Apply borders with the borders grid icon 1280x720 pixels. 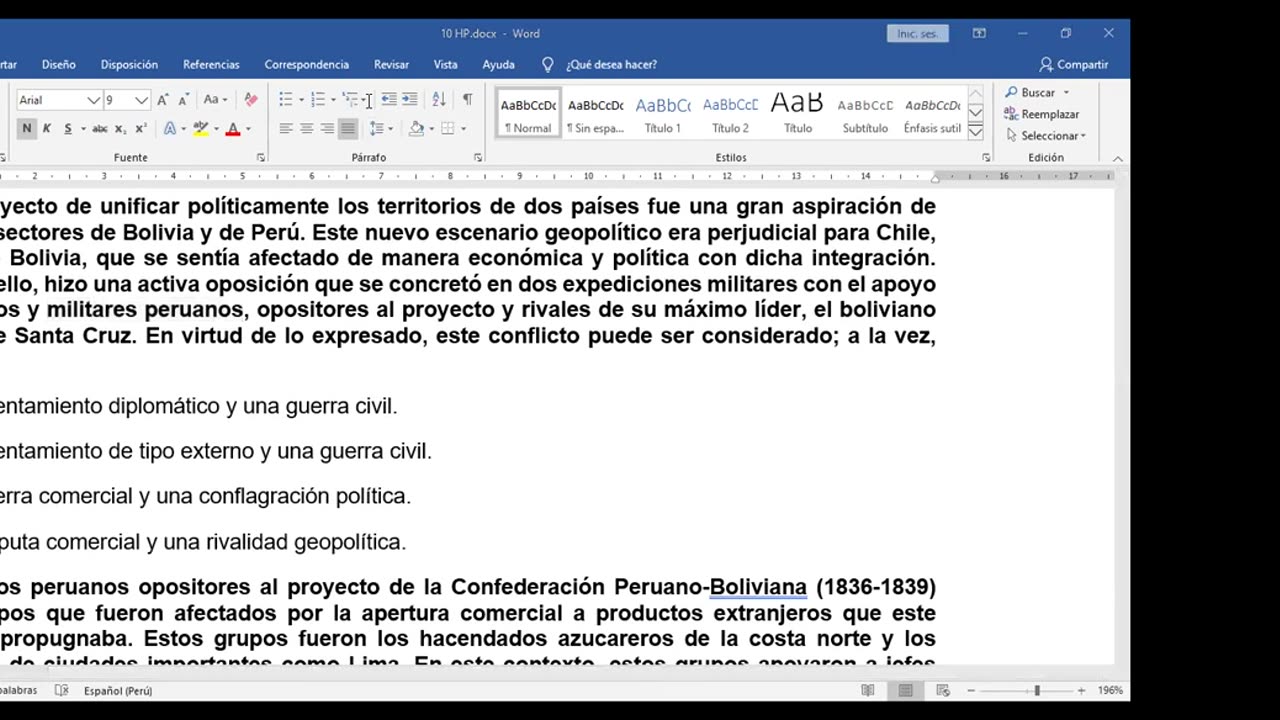tap(448, 129)
